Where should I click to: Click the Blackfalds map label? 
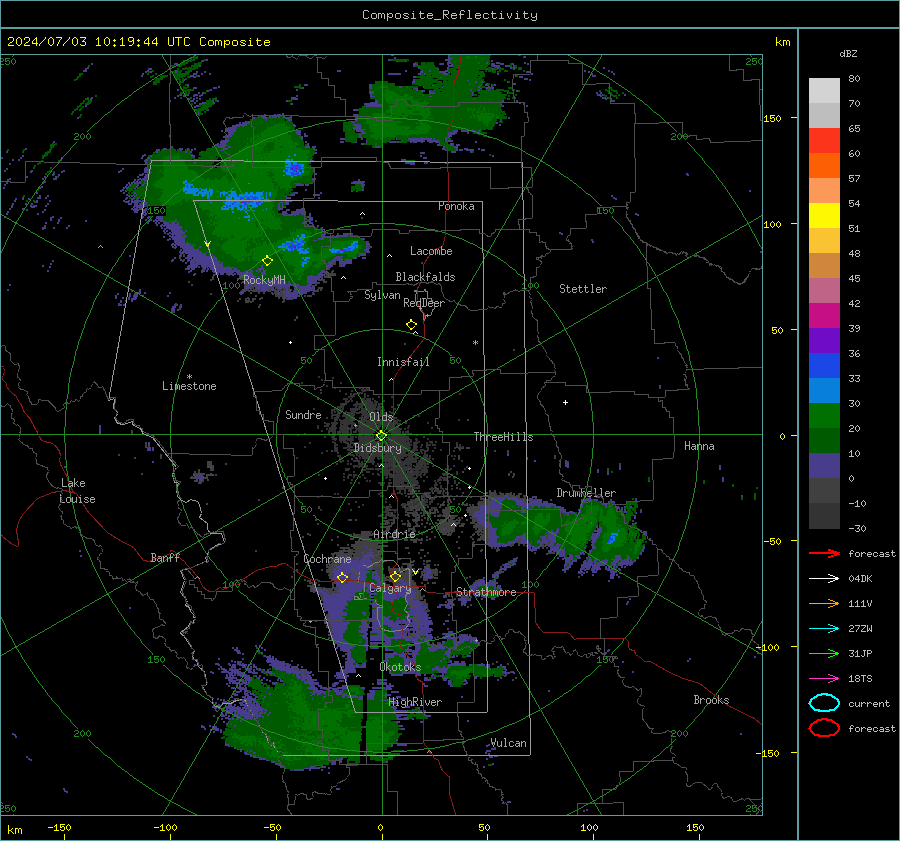pos(425,277)
